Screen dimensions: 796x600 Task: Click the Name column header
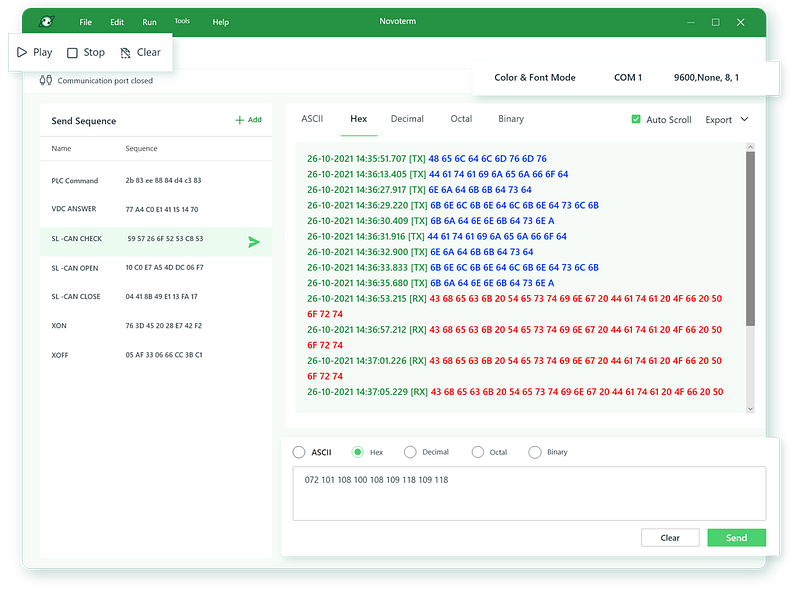pyautogui.click(x=61, y=148)
